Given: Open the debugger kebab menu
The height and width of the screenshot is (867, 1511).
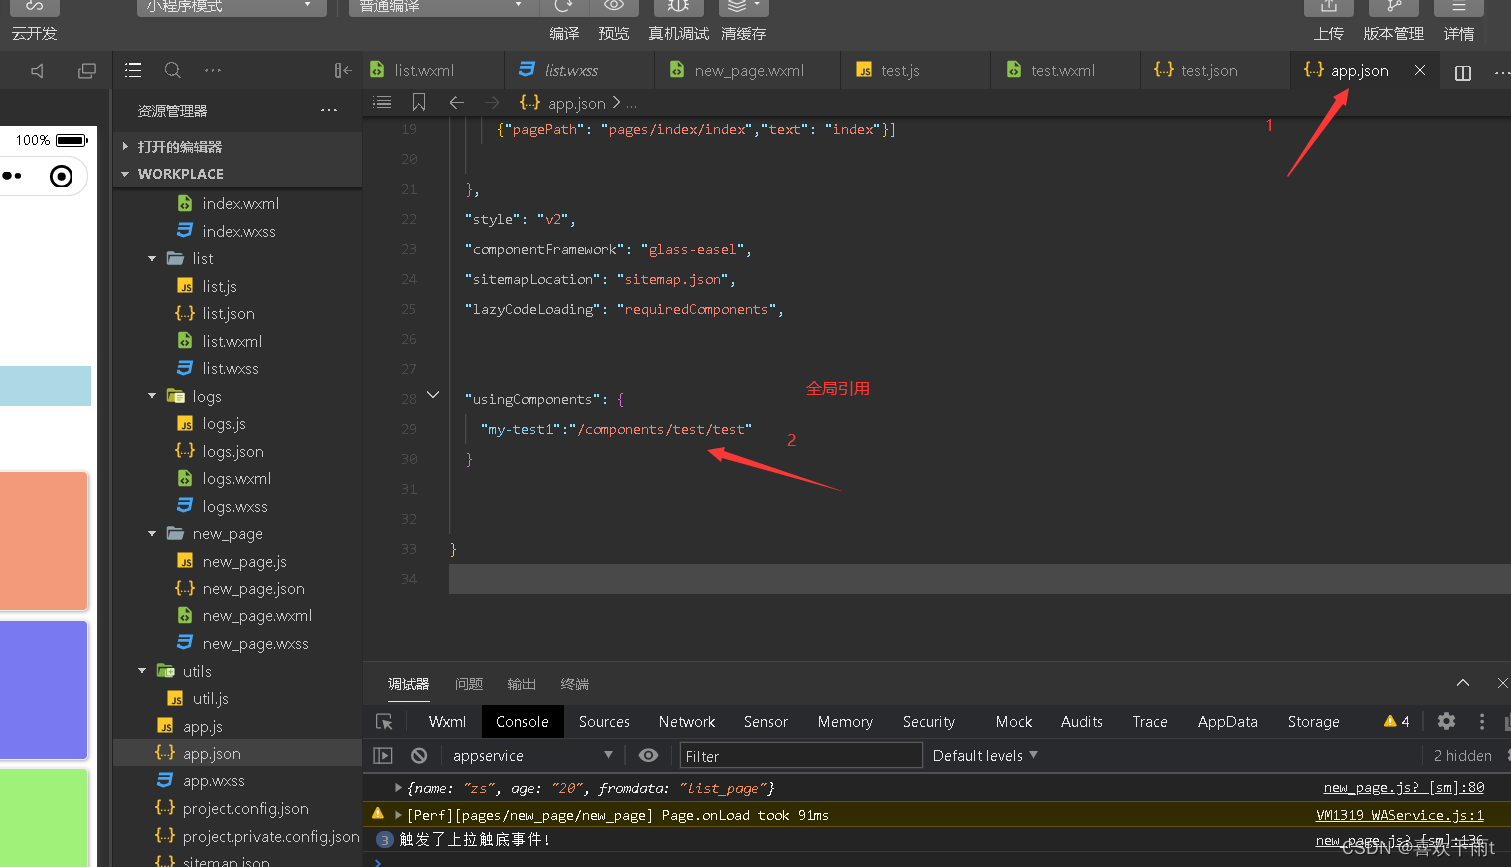Looking at the screenshot, I should [1482, 721].
